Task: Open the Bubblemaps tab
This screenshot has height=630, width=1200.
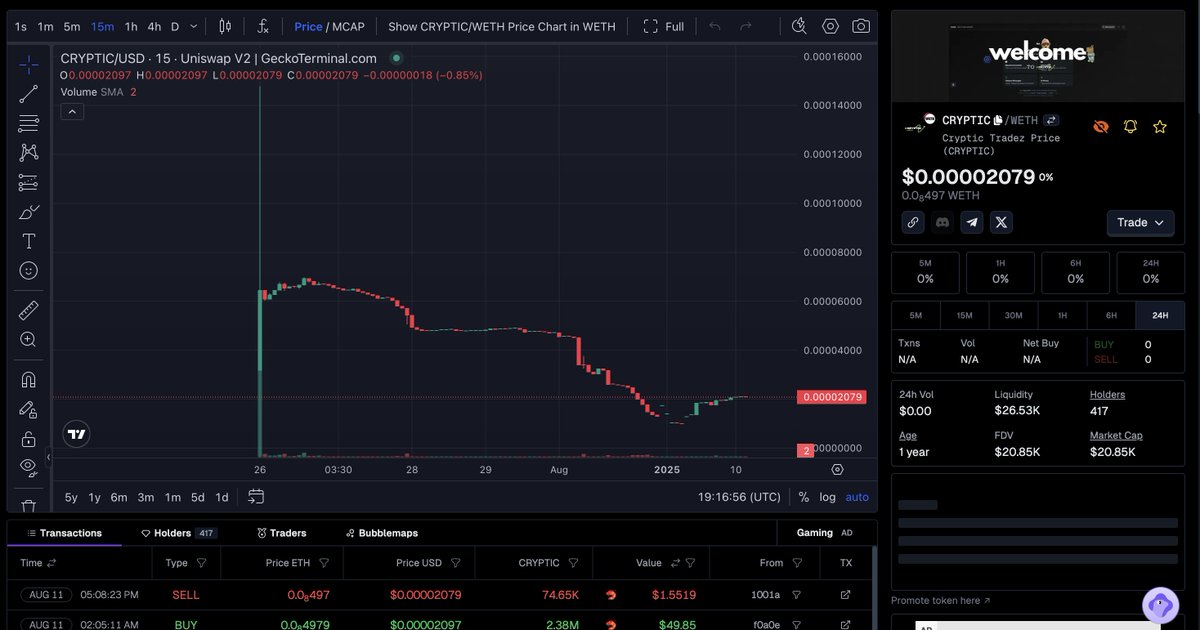Action: coord(382,533)
